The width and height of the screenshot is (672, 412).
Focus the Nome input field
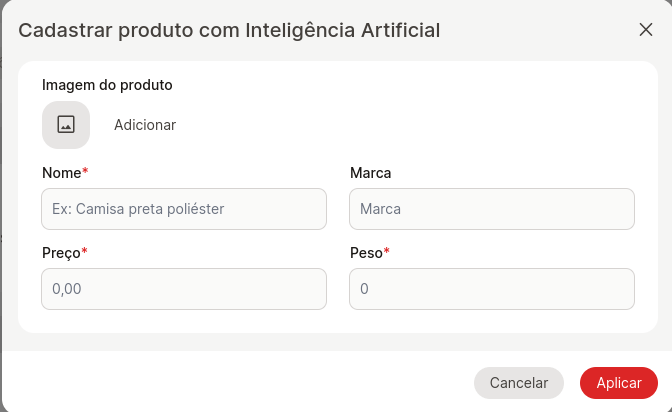click(x=184, y=209)
